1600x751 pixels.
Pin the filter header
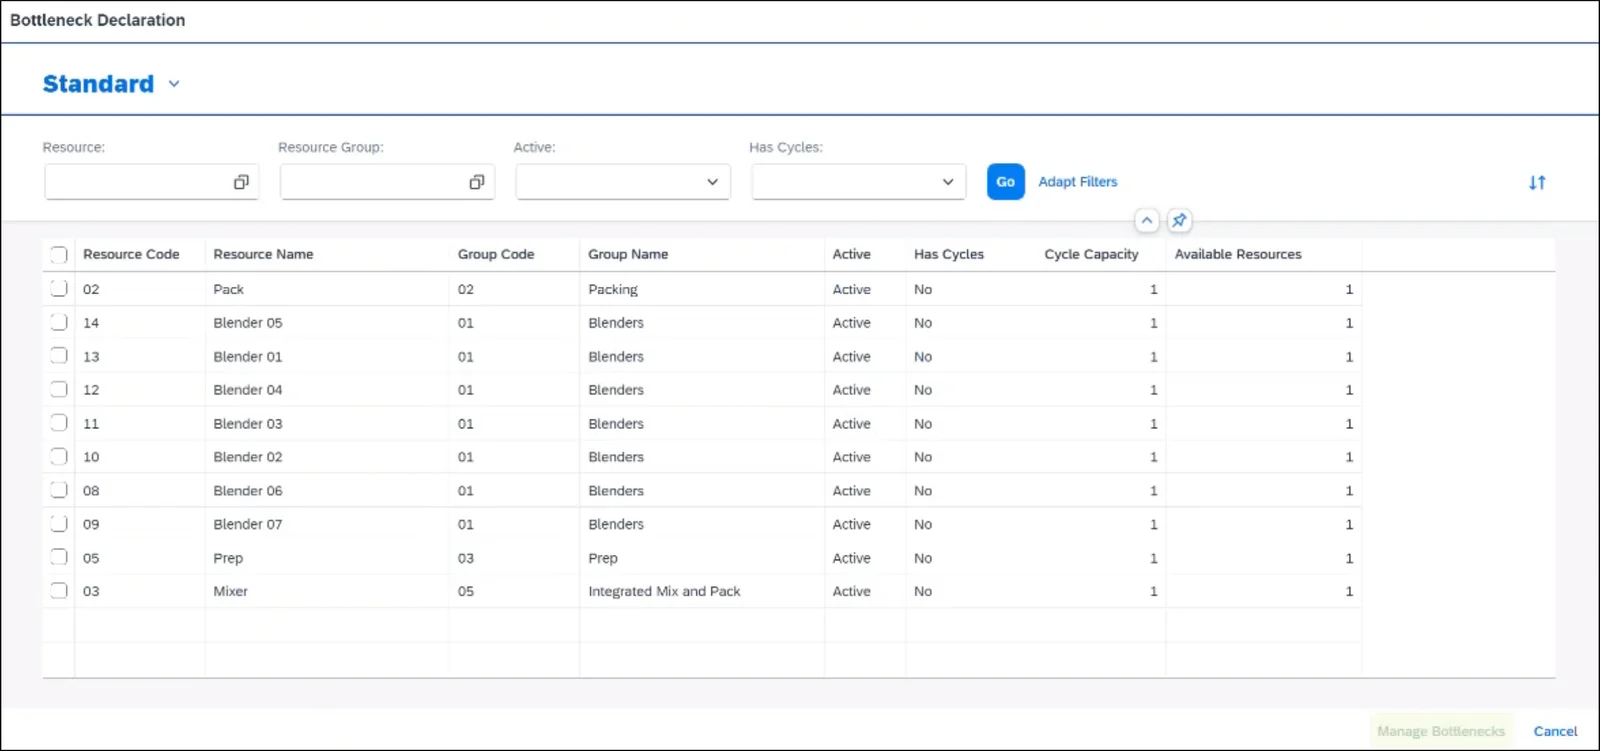click(1179, 220)
